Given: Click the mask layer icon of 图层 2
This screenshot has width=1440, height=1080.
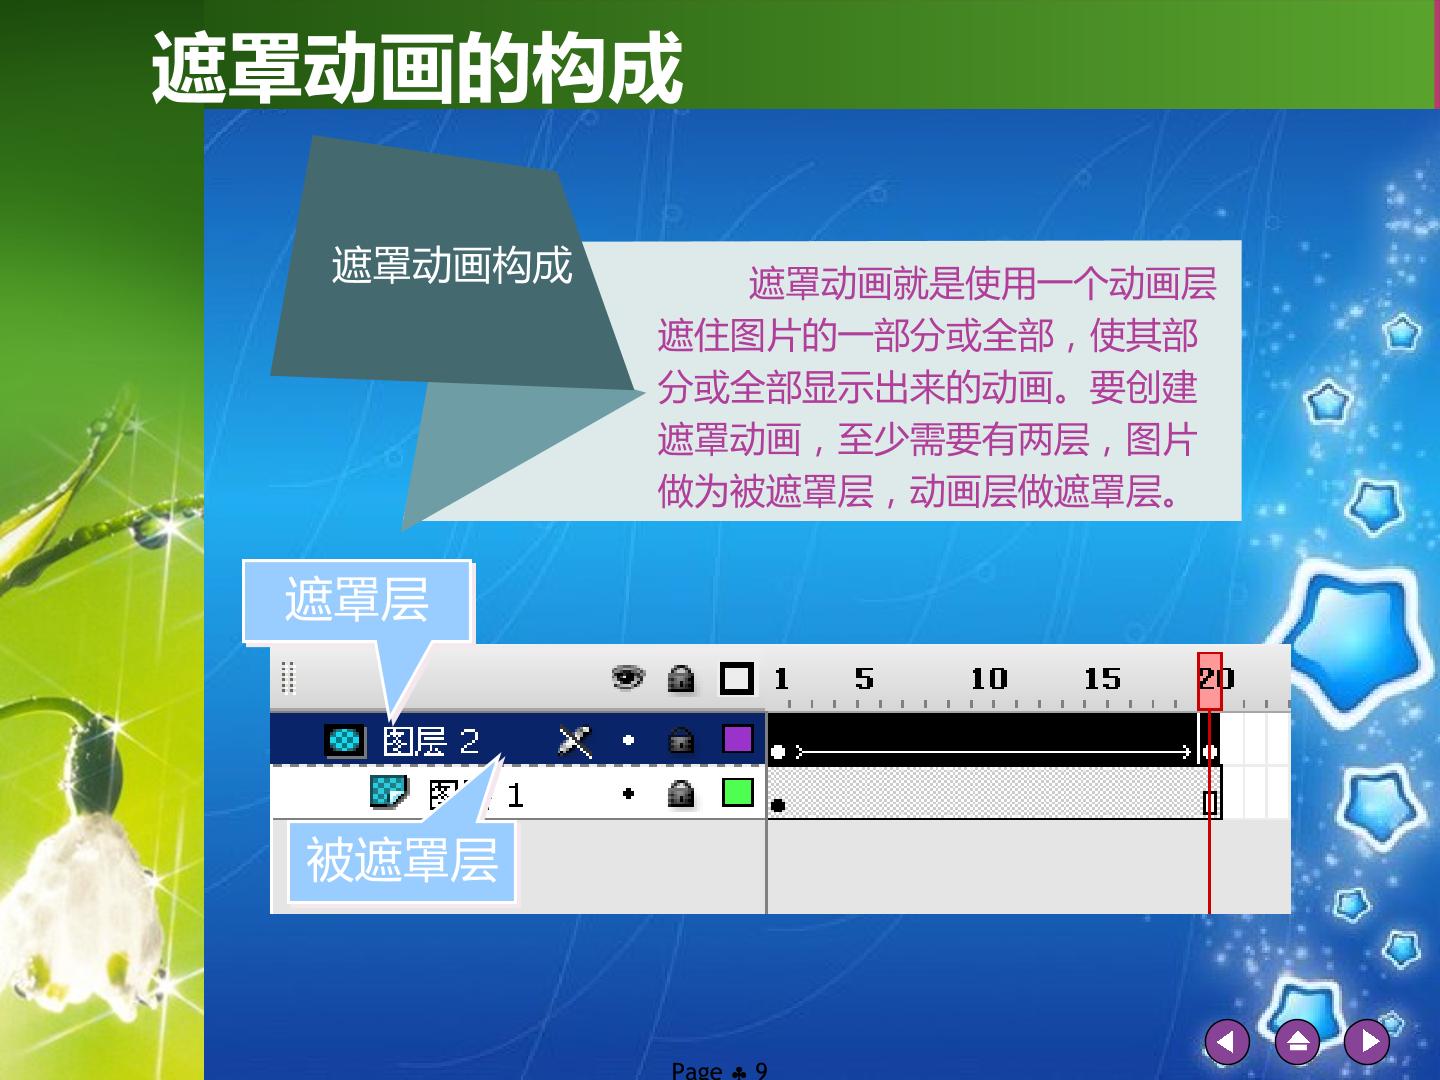Looking at the screenshot, I should 344,740.
